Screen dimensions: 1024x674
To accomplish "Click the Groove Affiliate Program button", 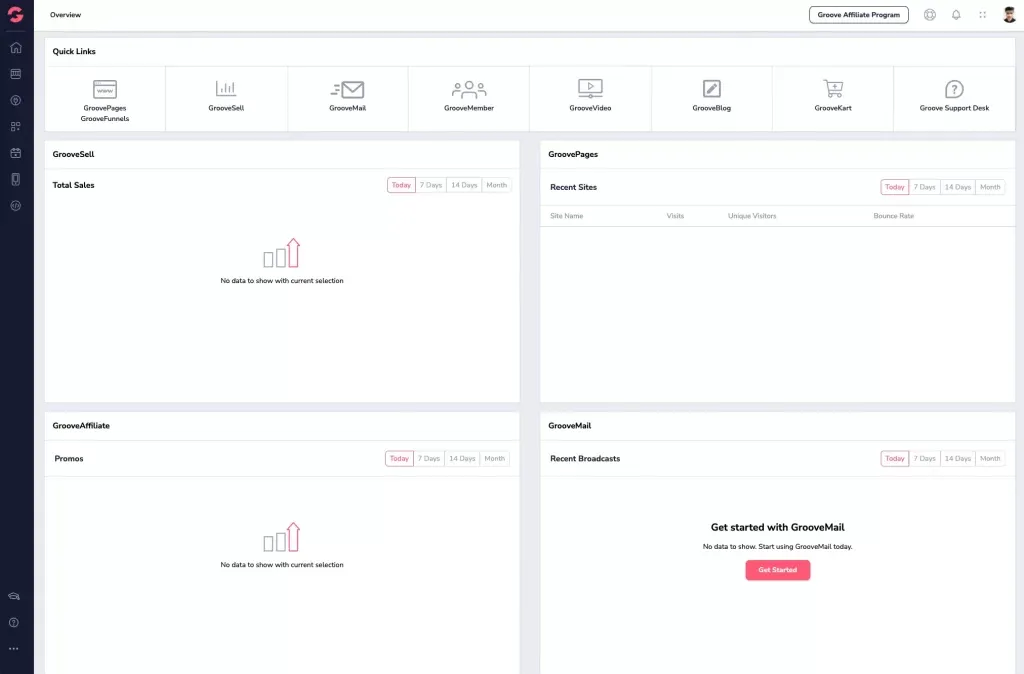I will click(858, 14).
